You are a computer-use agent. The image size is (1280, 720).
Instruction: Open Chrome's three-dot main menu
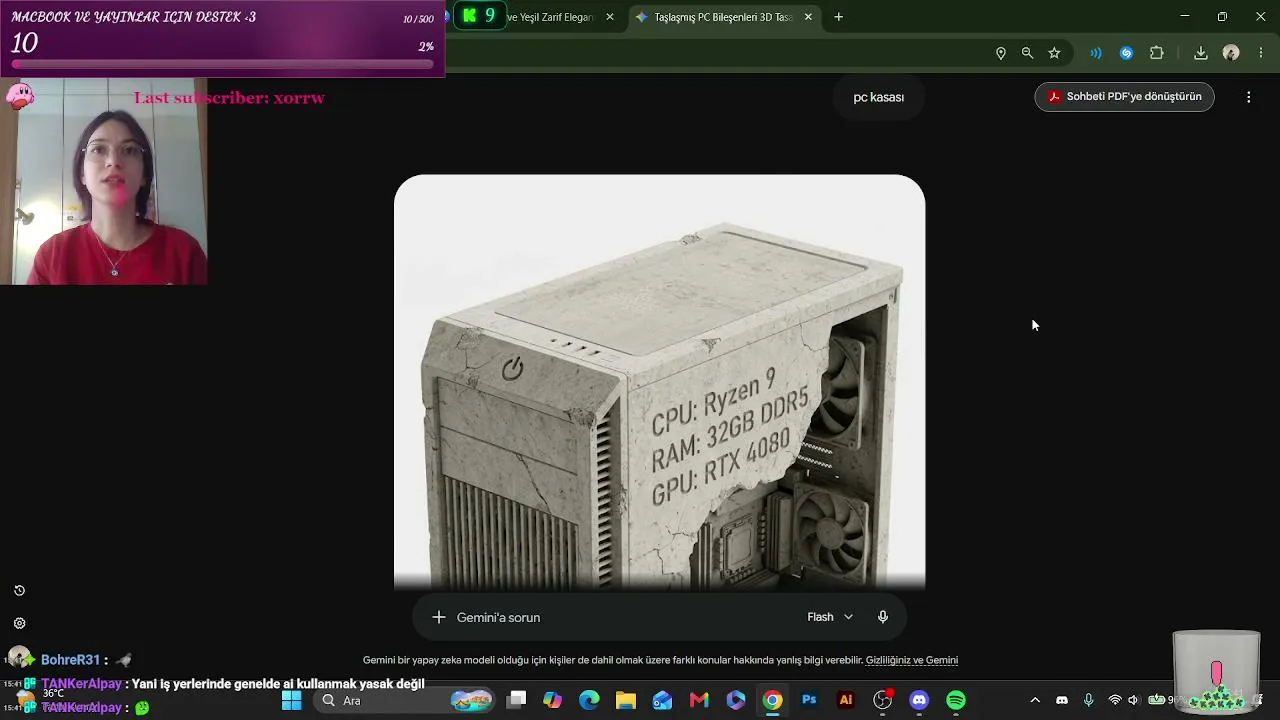(1260, 53)
